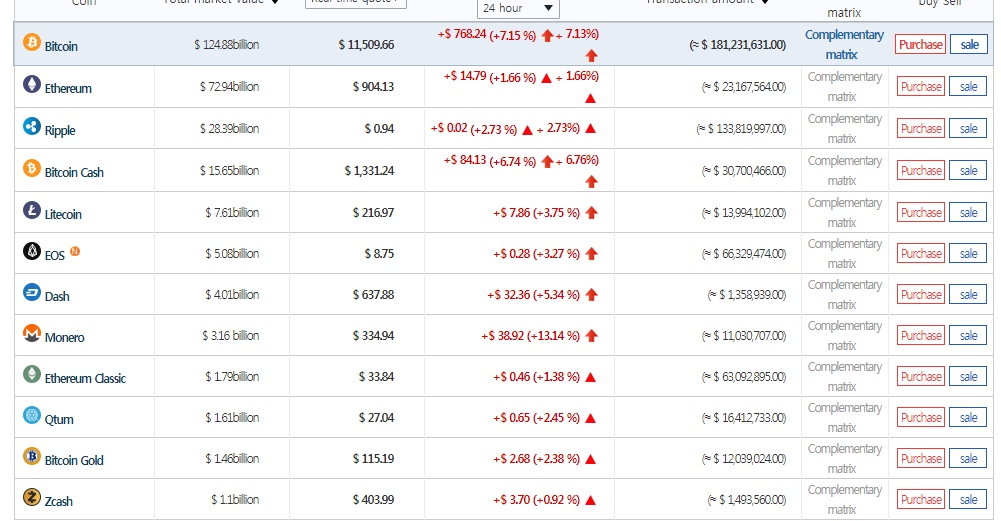
Task: Click the Litecoin logo icon
Action: pos(32,211)
